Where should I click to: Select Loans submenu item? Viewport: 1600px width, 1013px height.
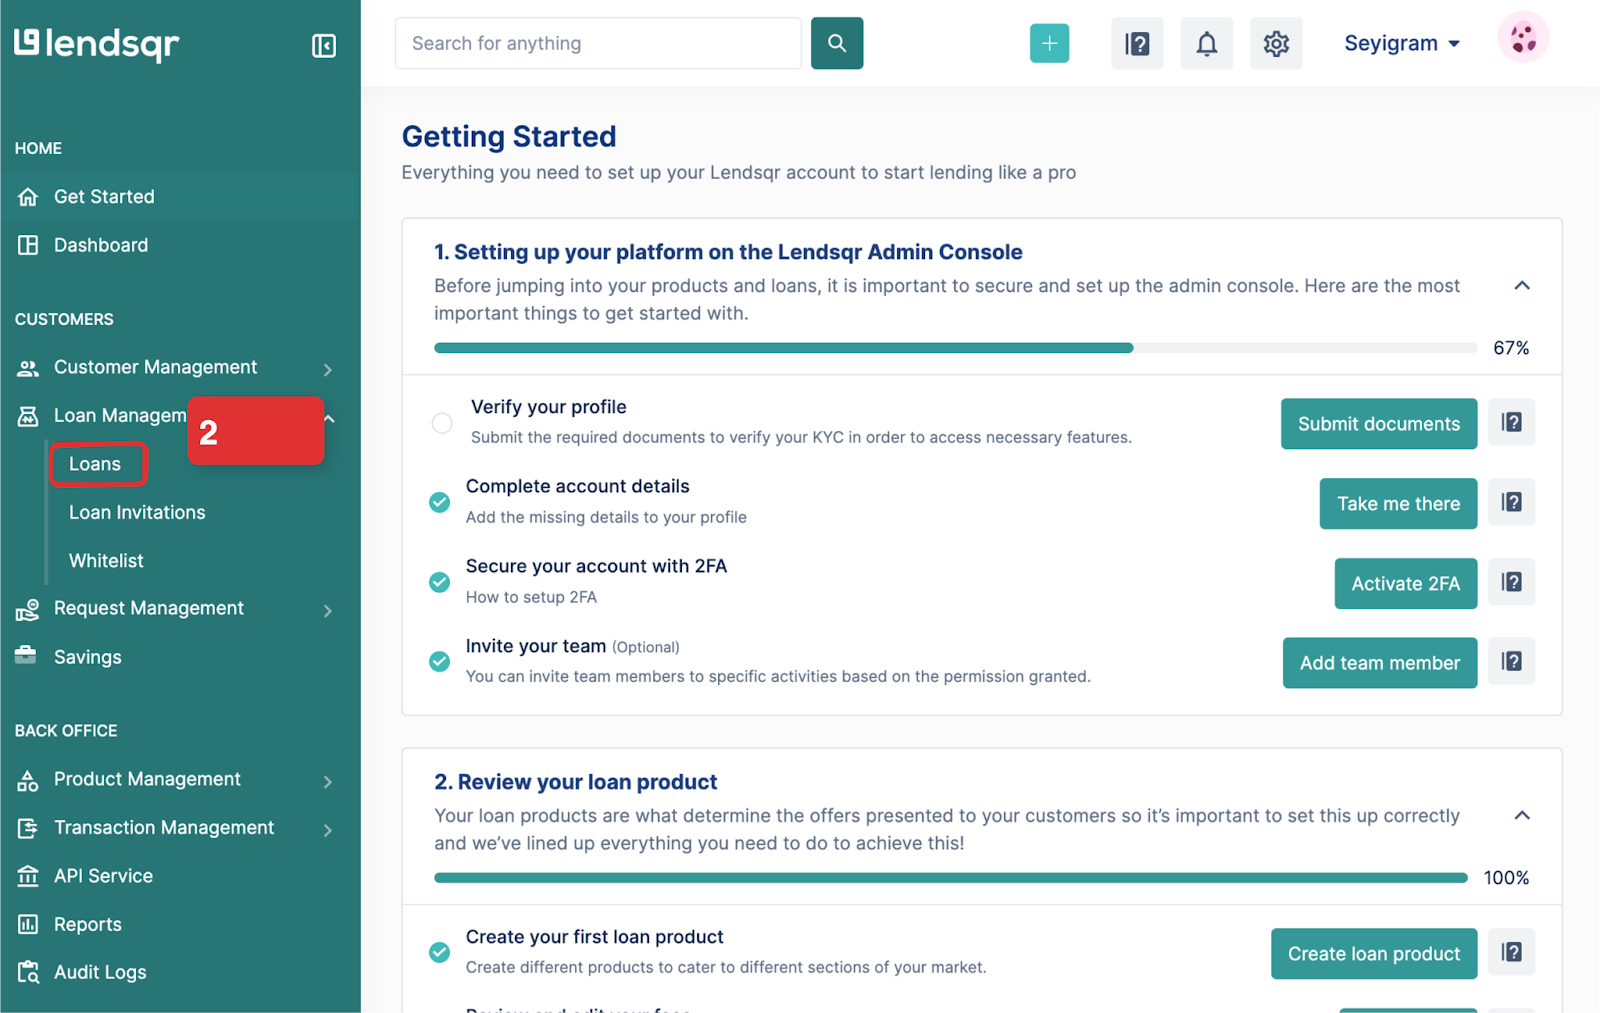95,464
